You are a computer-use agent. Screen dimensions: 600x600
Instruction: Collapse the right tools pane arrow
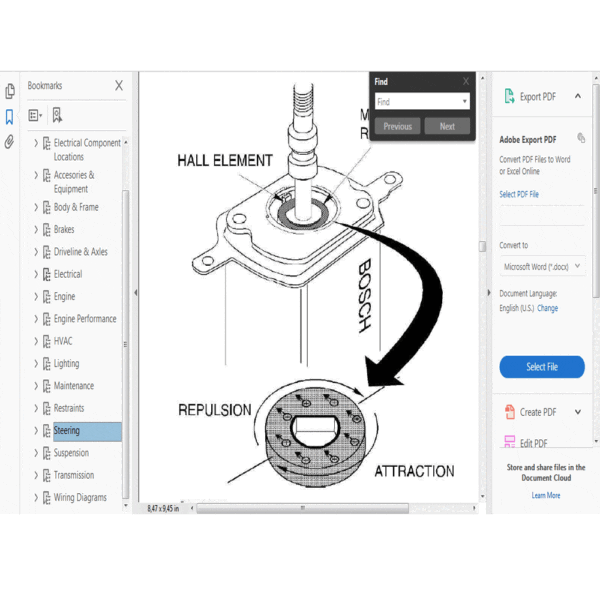[x=489, y=293]
